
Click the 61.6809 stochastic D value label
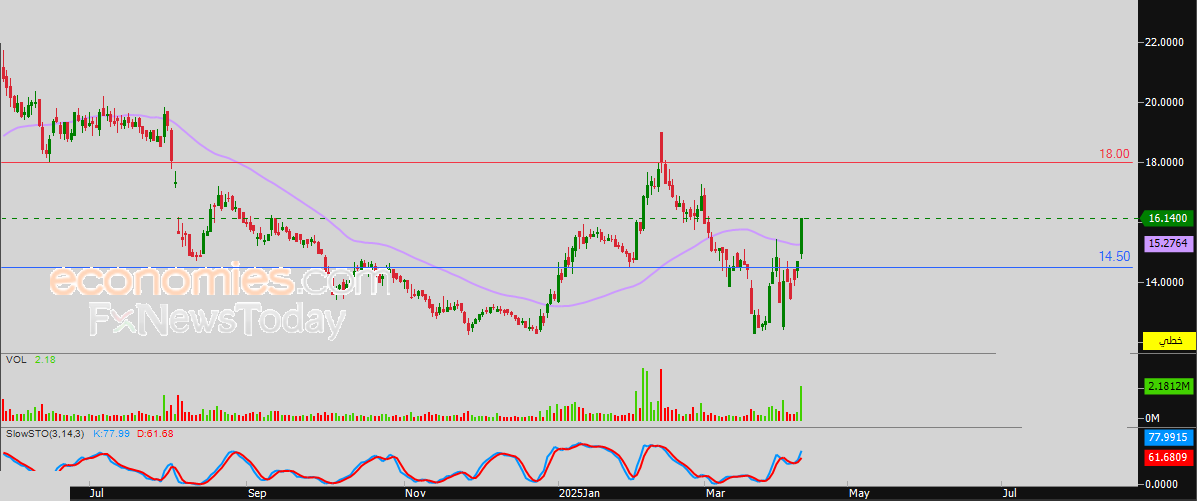coord(1168,457)
